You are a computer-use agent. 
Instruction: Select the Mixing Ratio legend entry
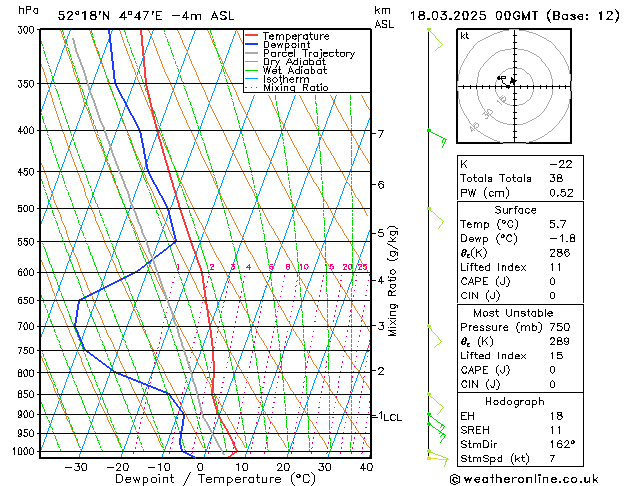tap(296, 87)
